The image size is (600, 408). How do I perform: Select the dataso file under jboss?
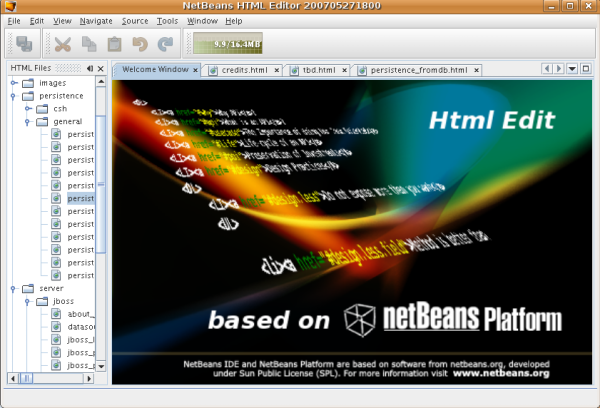[81, 327]
